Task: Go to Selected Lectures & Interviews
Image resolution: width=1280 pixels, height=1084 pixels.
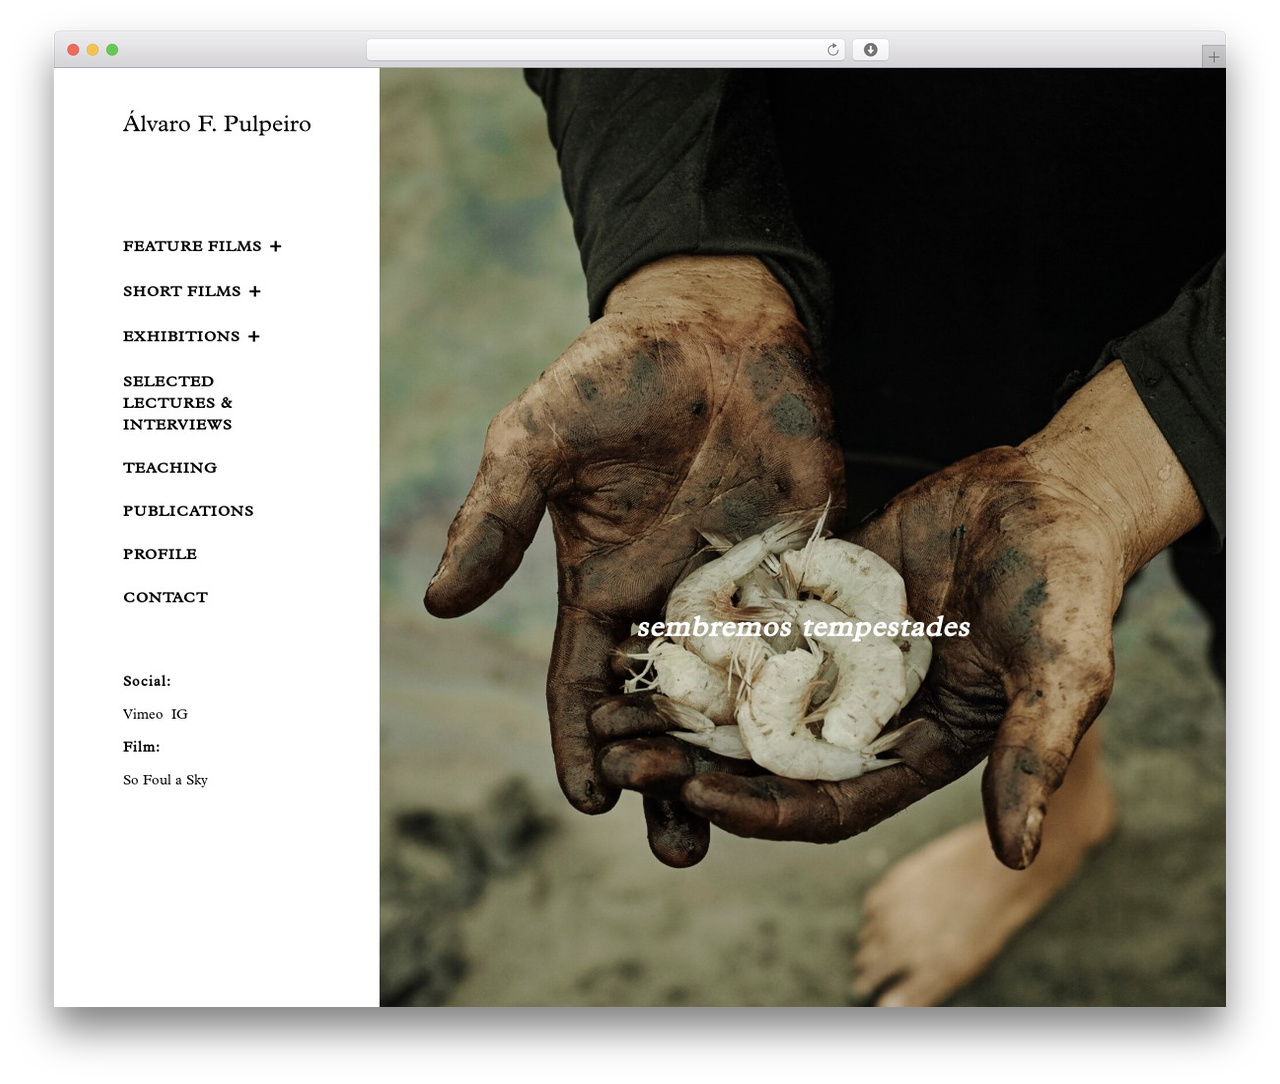Action: (178, 402)
